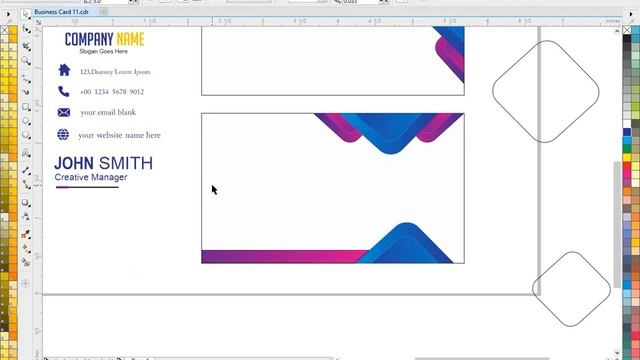Image resolution: width=640 pixels, height=360 pixels.
Task: Select the lower rounded diamond outline shape
Action: (571, 289)
